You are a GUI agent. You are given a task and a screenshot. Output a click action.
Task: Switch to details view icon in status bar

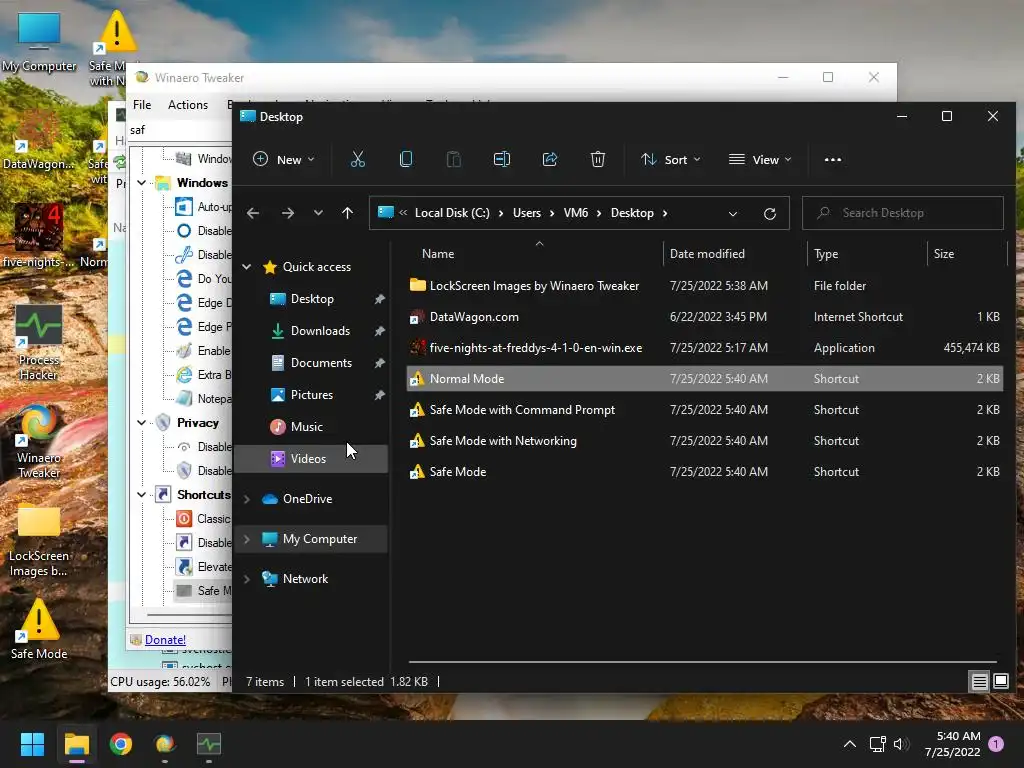point(979,682)
